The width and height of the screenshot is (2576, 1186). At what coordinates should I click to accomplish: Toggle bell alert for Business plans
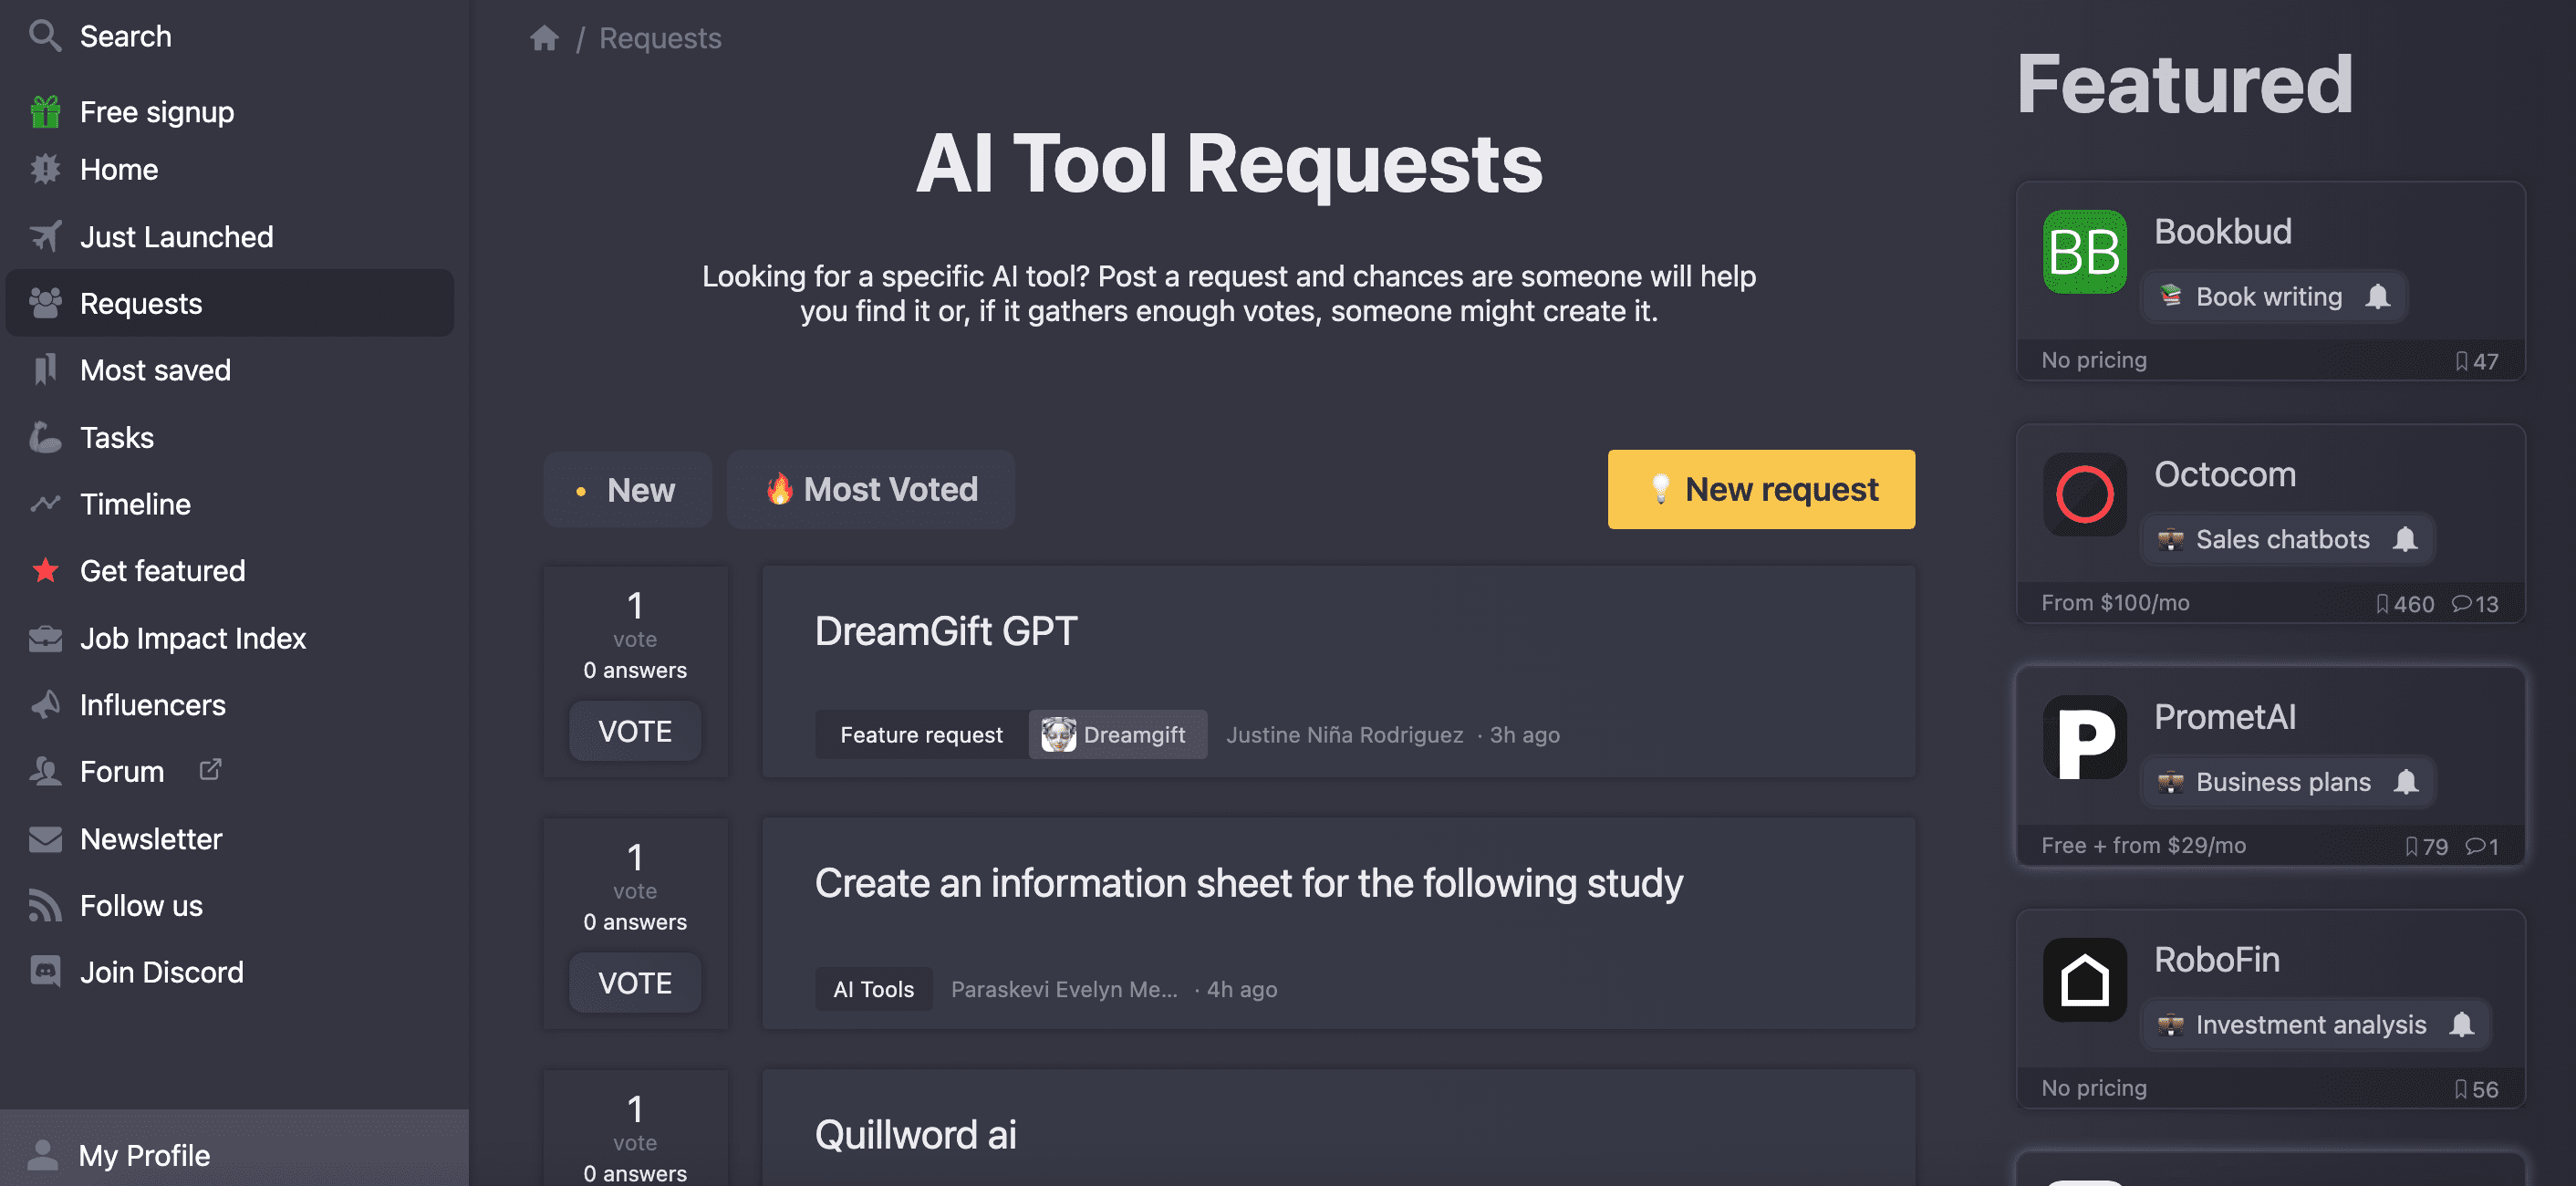(x=2406, y=782)
